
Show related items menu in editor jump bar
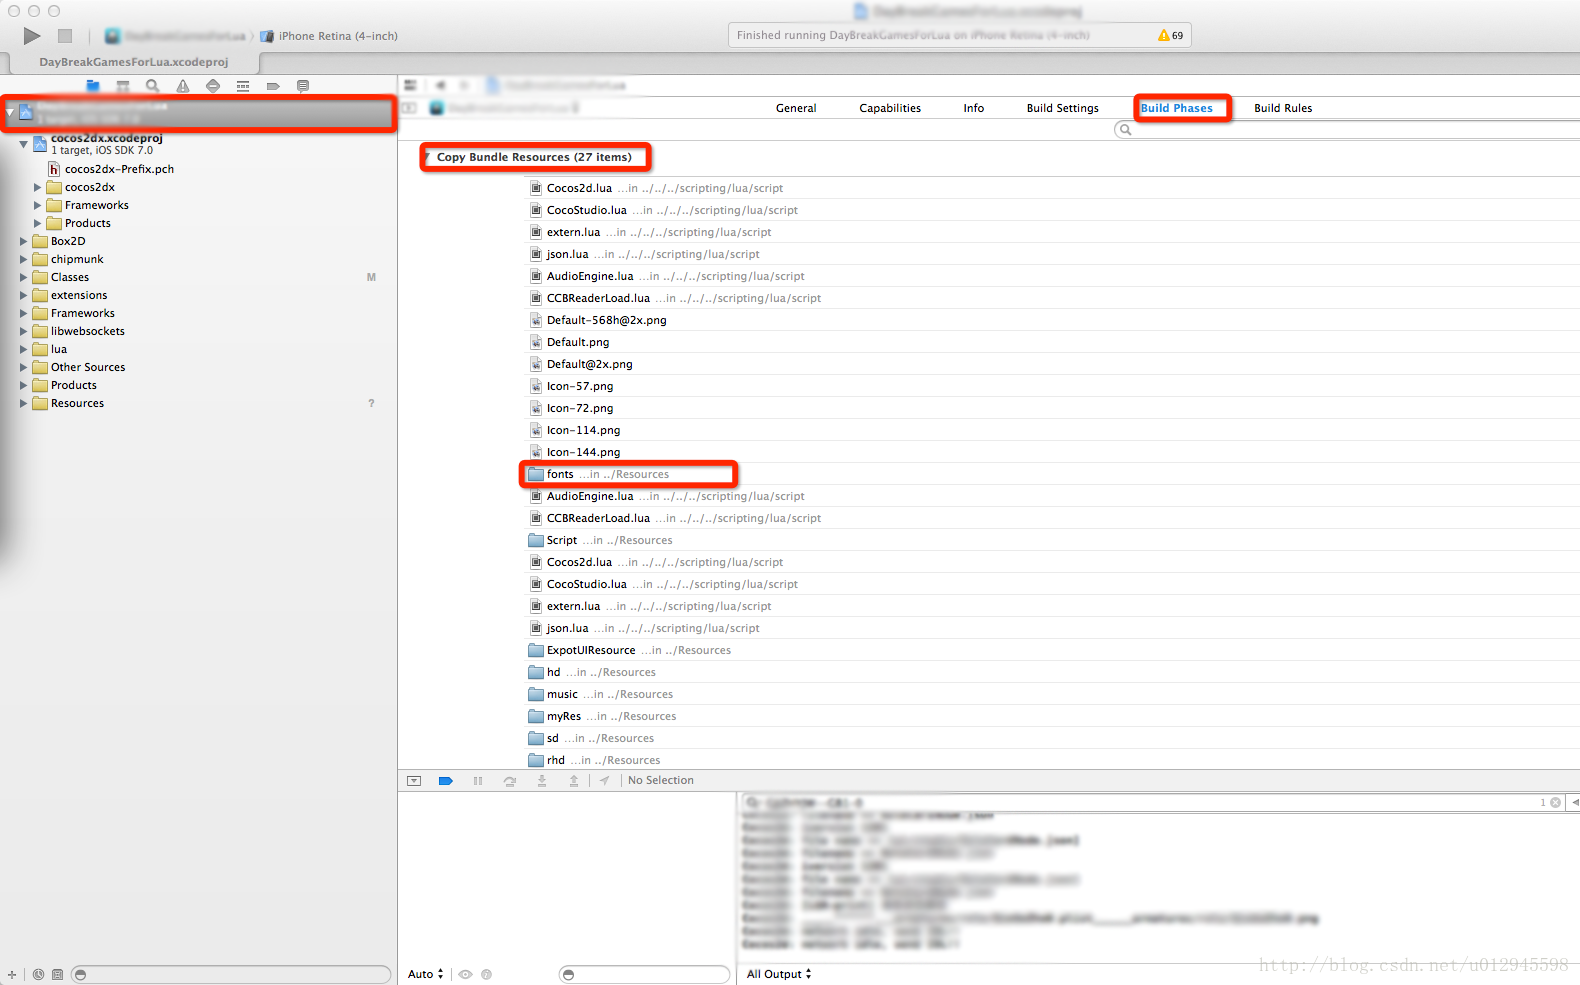coord(410,85)
